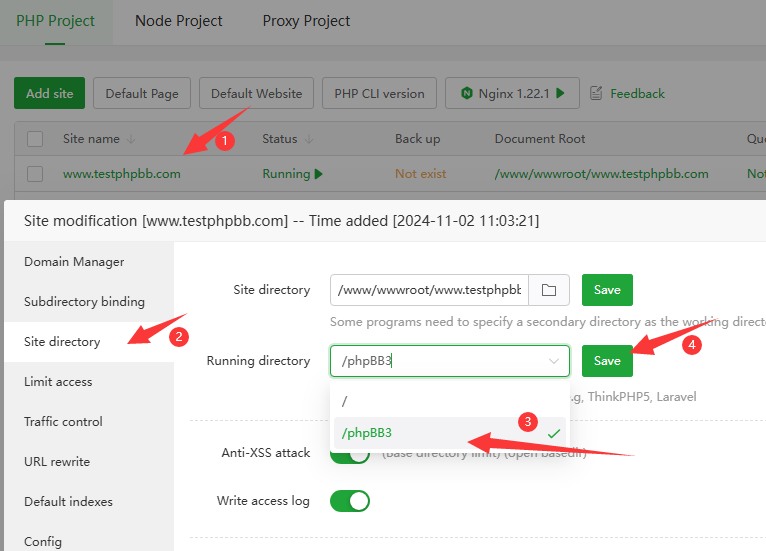Viewport: 766px width, 551px height.
Task: Toggle the Anti-XSS attack switch
Action: [350, 455]
